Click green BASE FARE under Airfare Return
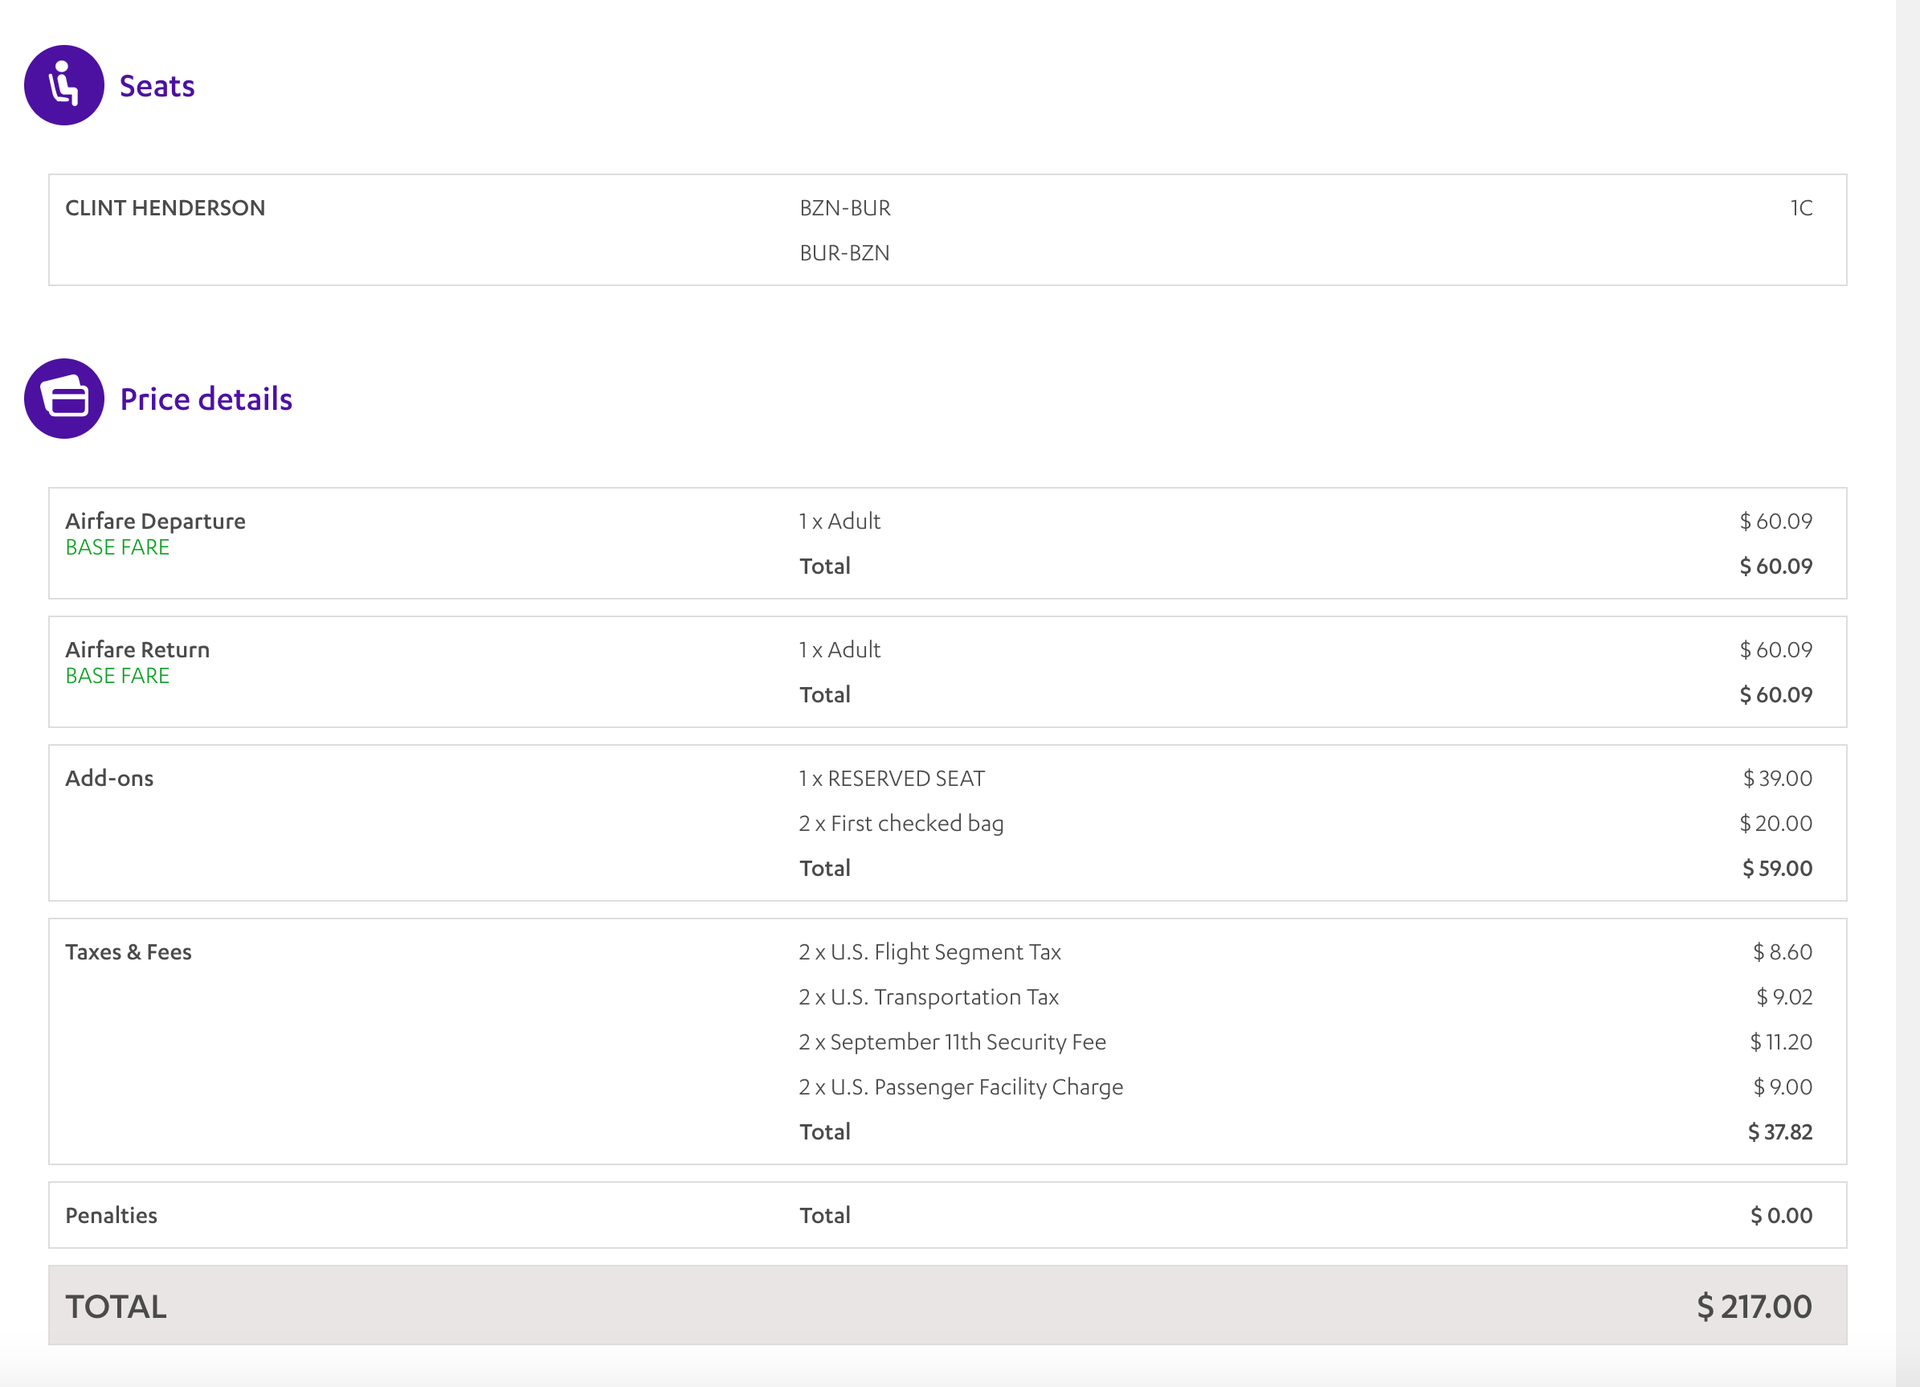The width and height of the screenshot is (1920, 1387). click(117, 676)
